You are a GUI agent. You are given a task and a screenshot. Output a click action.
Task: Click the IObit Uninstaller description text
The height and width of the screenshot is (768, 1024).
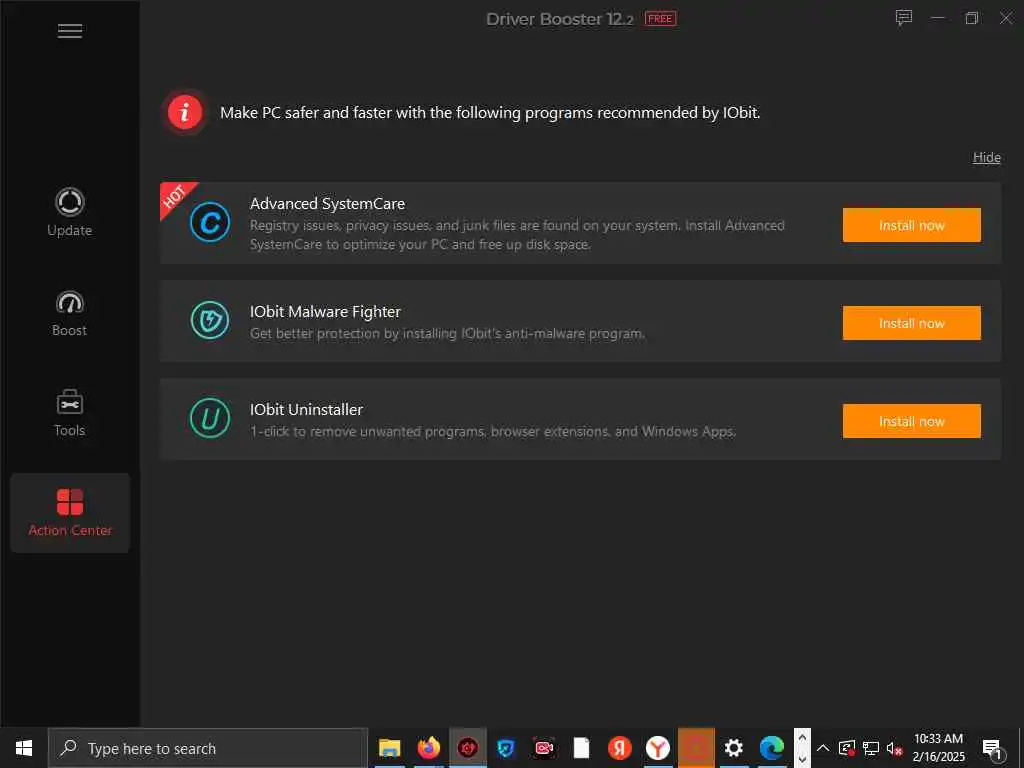493,432
